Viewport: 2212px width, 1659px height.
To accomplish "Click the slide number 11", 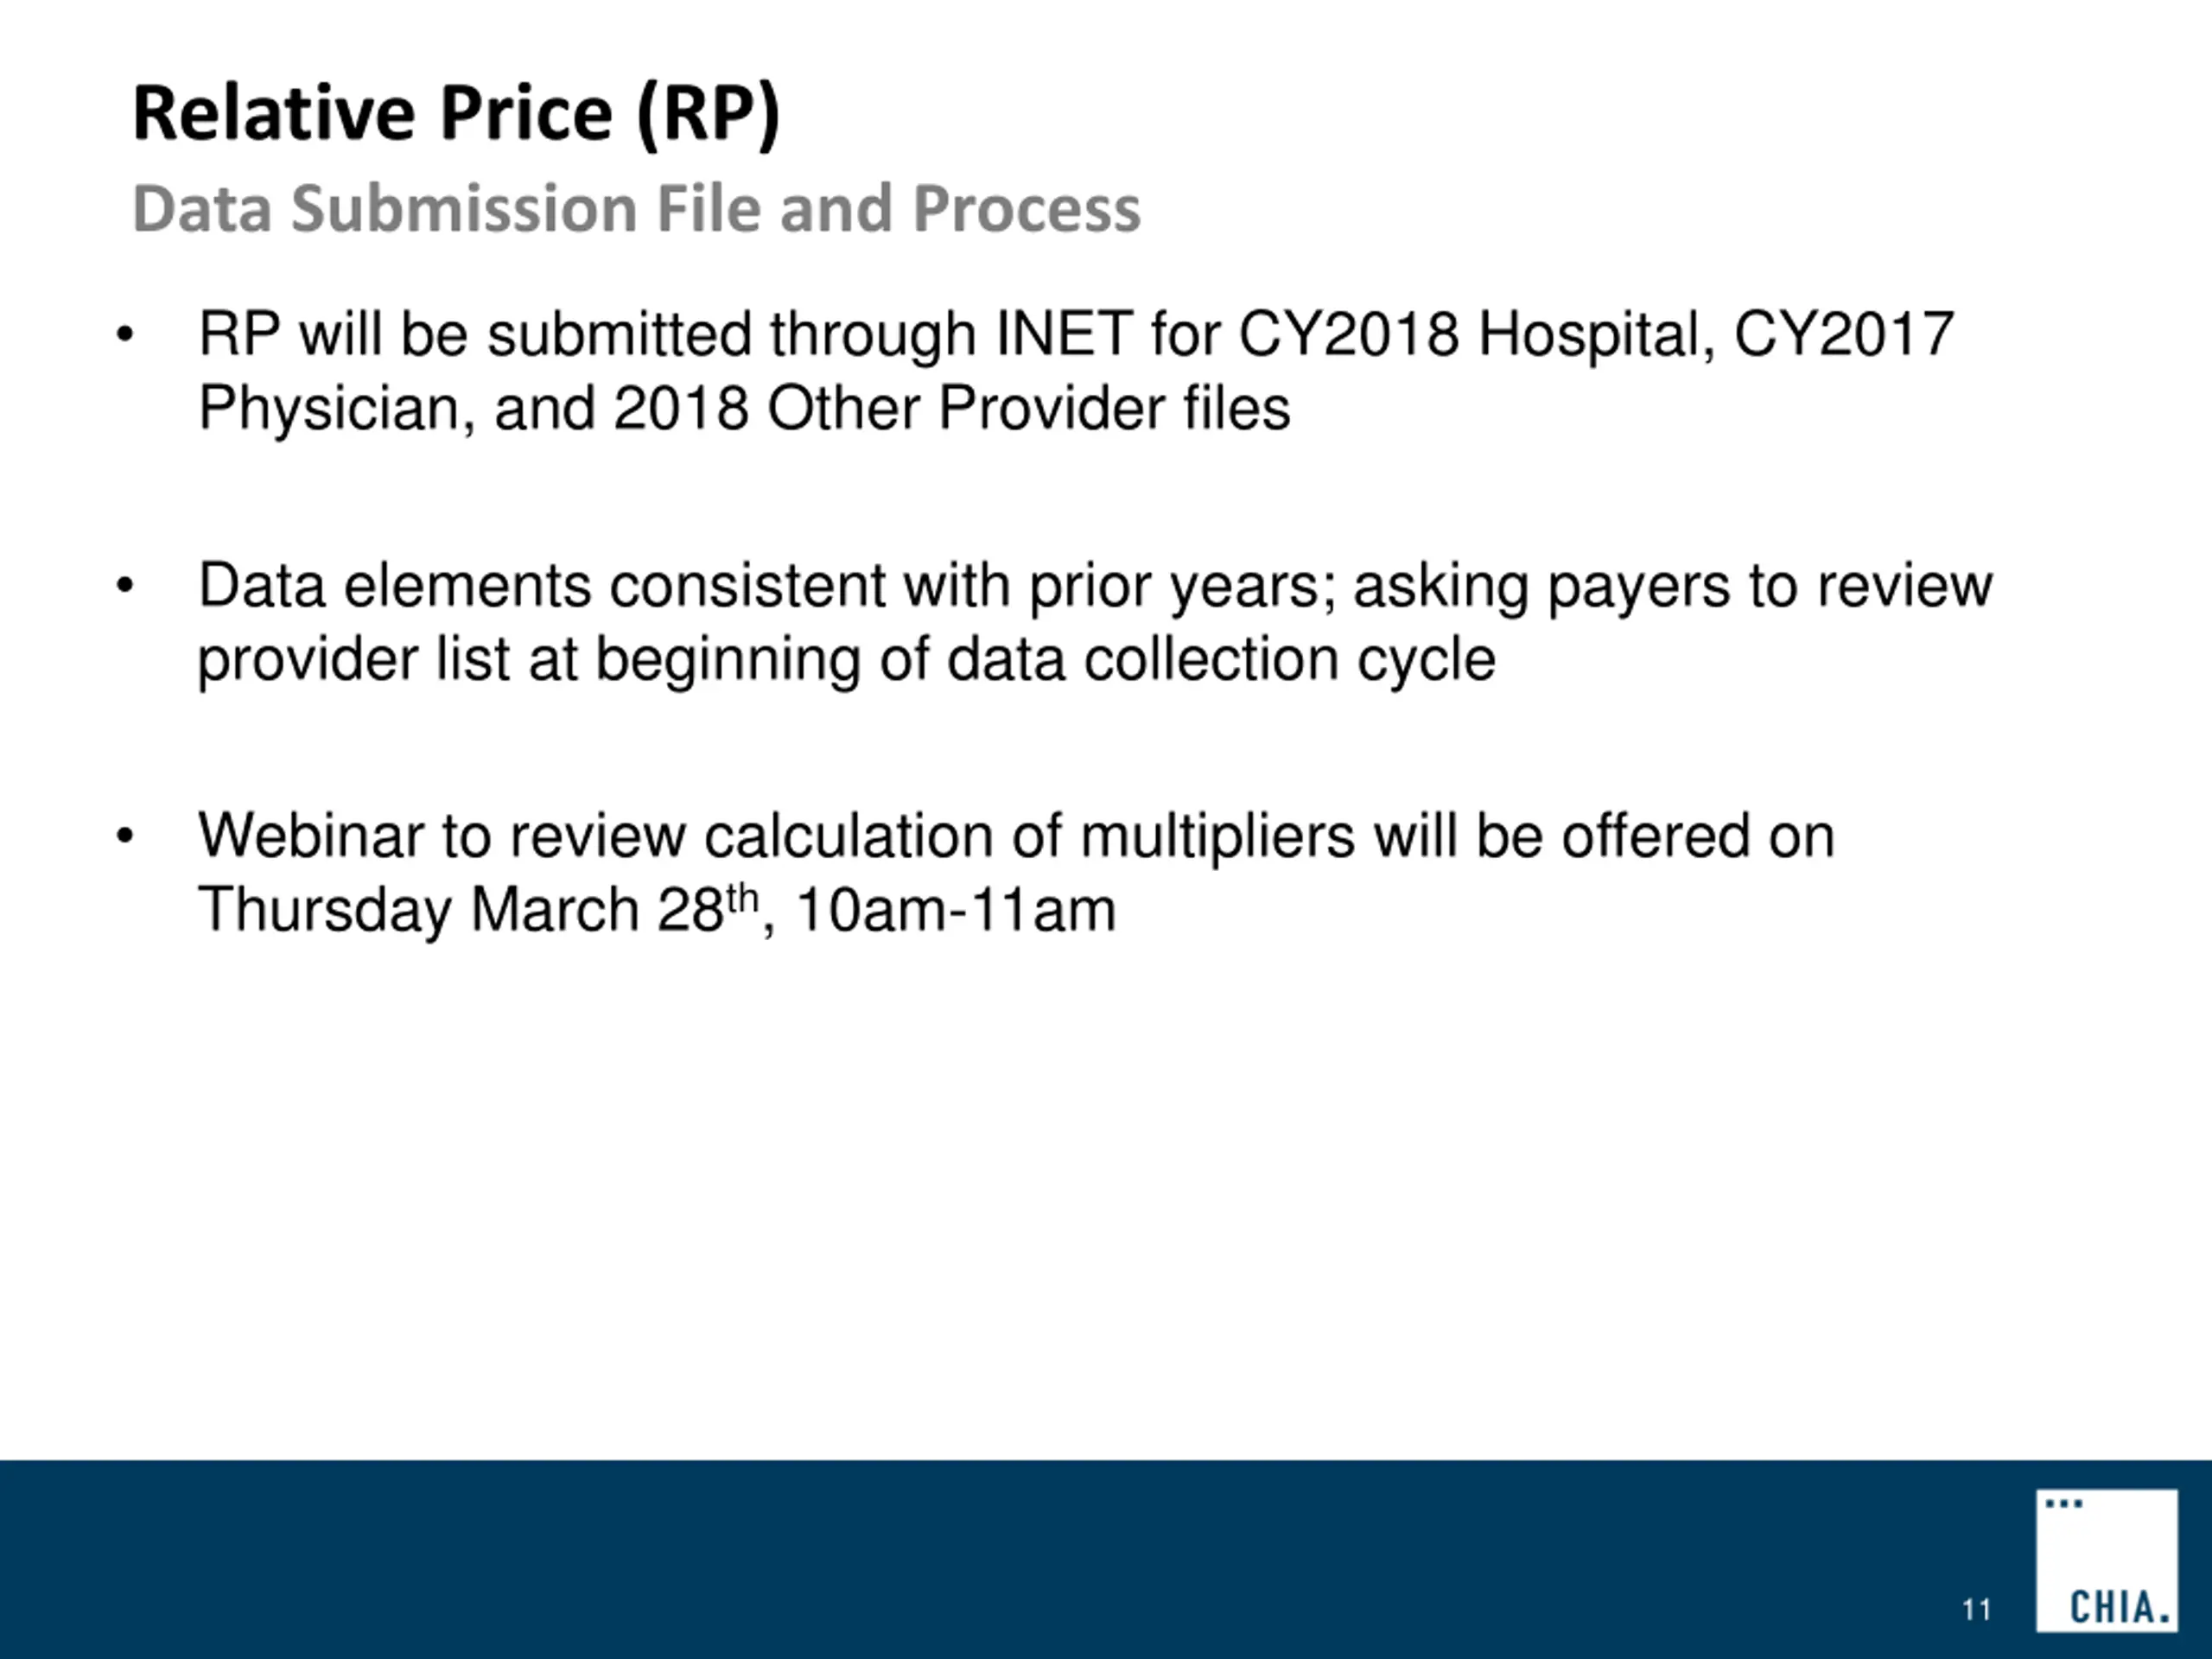I will pos(1976,1610).
